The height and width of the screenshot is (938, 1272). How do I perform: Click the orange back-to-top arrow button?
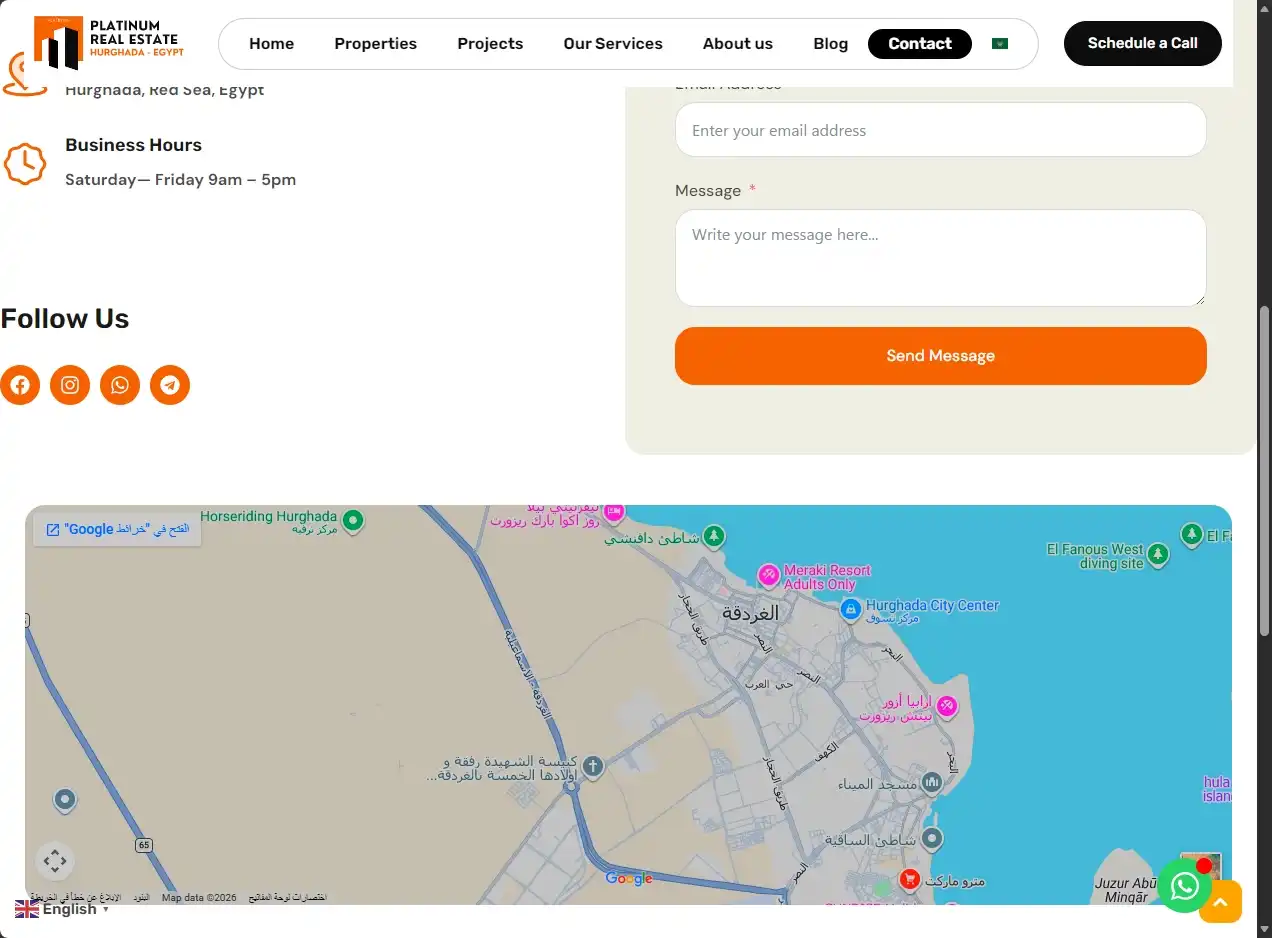tap(1220, 901)
